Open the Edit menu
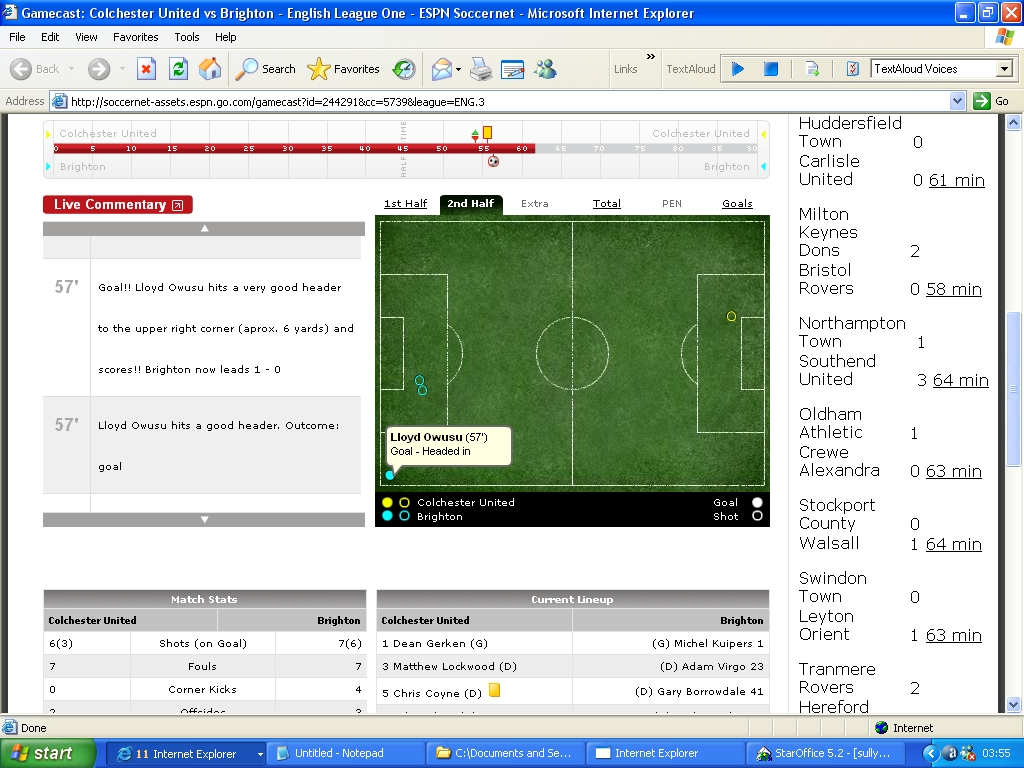The height and width of the screenshot is (768, 1024). coord(50,37)
